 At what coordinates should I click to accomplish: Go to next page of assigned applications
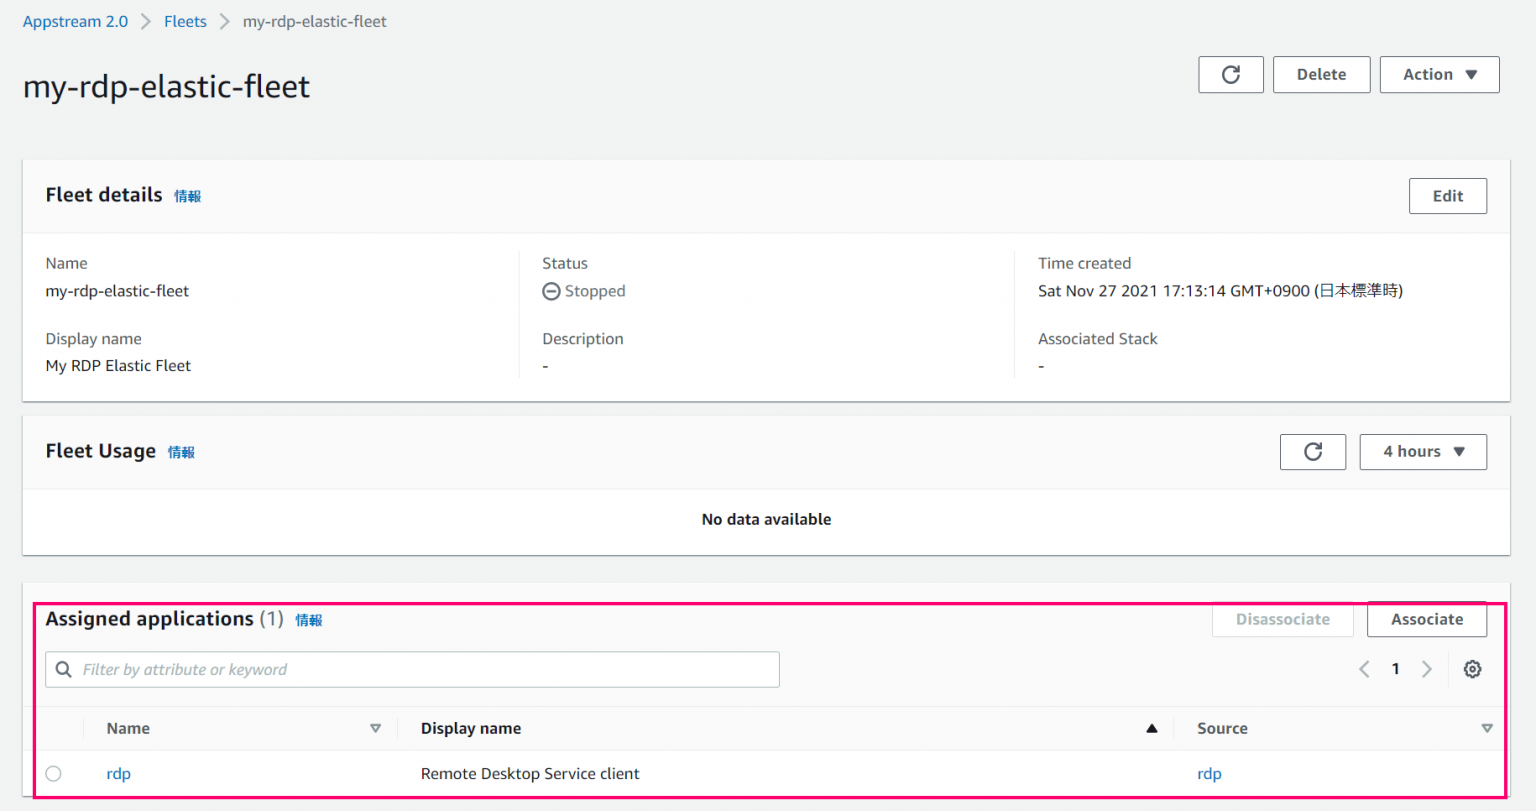click(1427, 668)
